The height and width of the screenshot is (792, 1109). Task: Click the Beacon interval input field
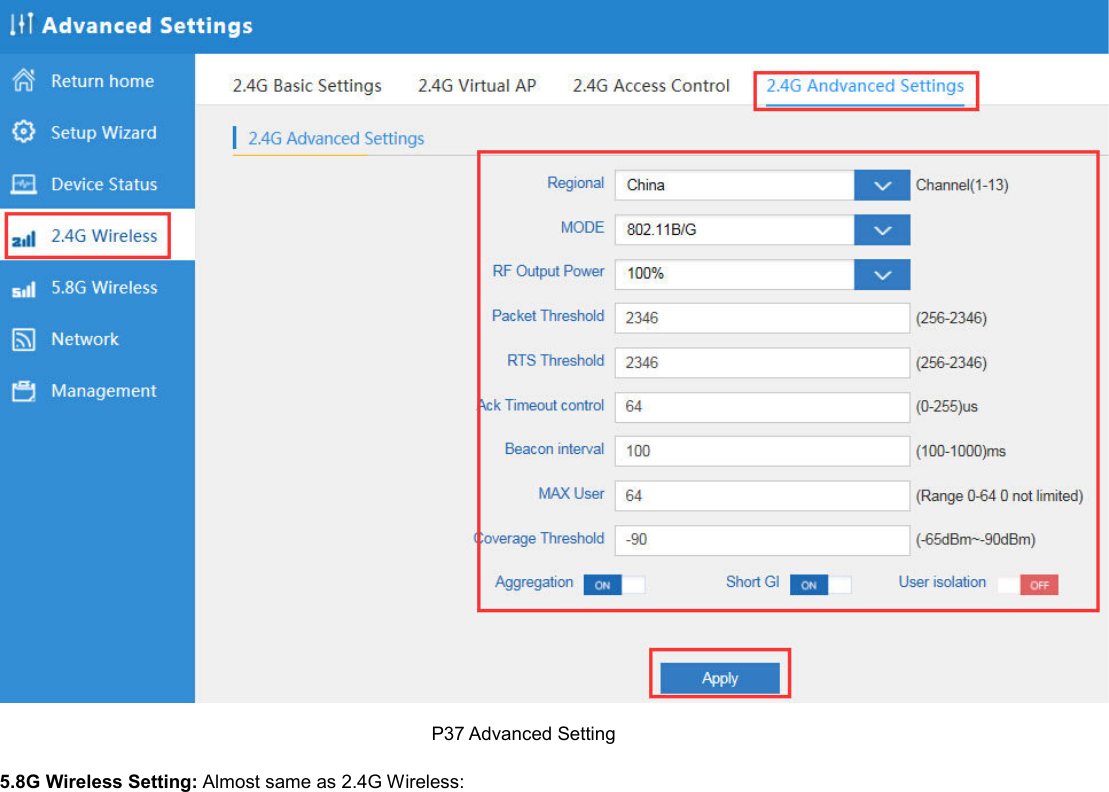(x=761, y=451)
